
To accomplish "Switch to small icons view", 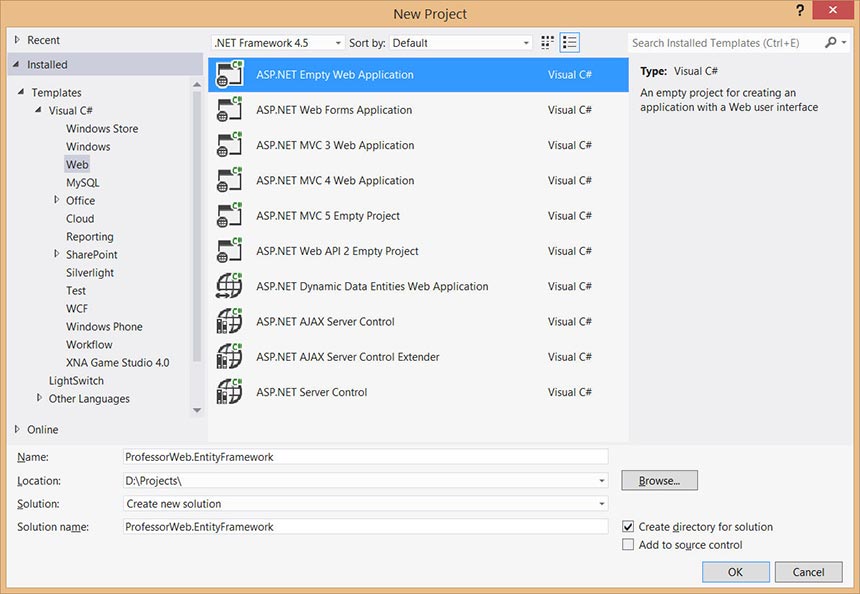I will [547, 43].
